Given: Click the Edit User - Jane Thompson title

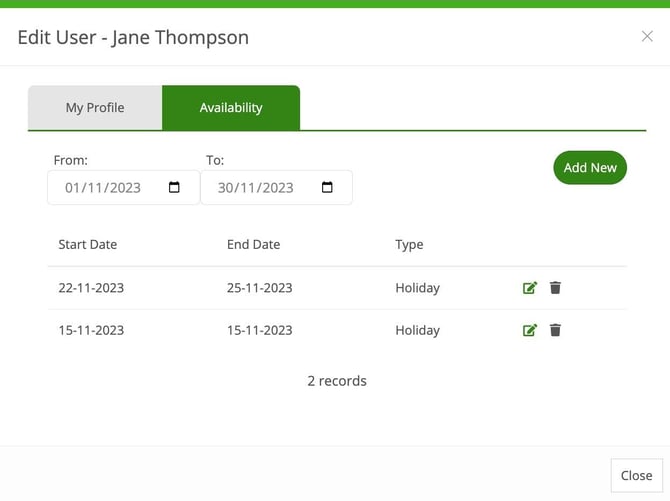Looking at the screenshot, I should tap(133, 38).
